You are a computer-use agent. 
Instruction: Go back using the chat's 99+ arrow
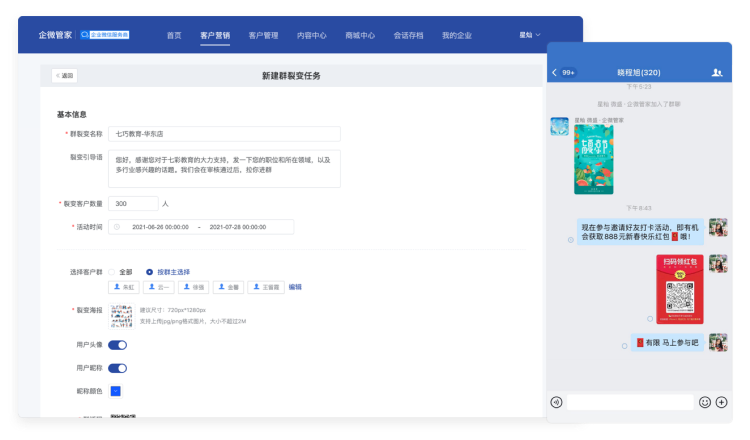pyautogui.click(x=564, y=73)
